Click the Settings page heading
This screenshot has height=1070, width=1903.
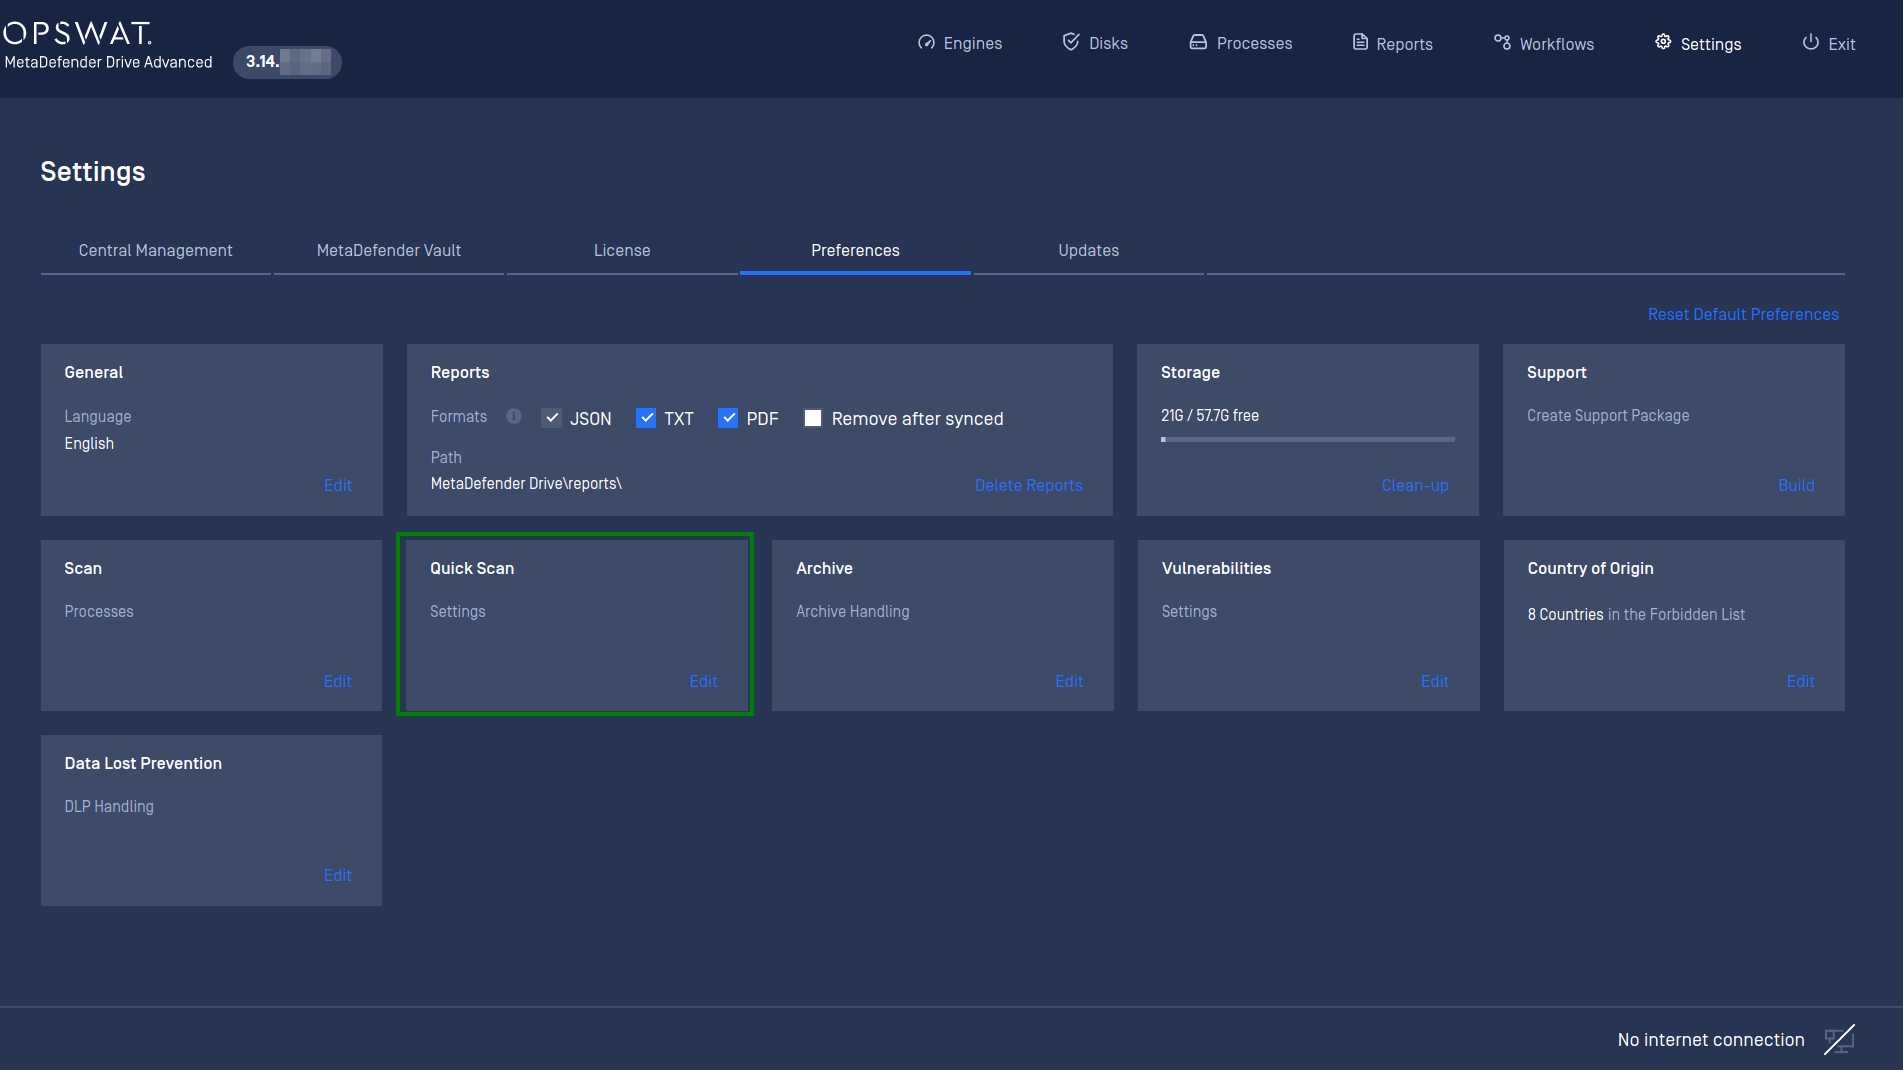point(93,172)
